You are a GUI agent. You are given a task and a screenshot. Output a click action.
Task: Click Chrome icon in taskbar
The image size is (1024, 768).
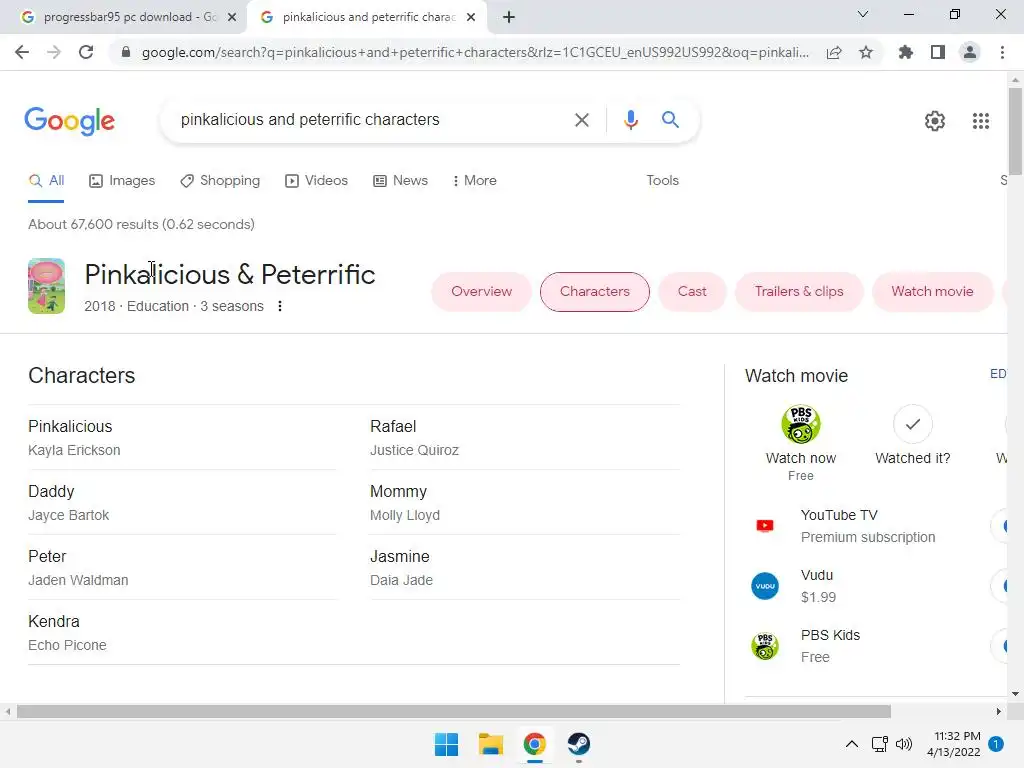pyautogui.click(x=534, y=744)
